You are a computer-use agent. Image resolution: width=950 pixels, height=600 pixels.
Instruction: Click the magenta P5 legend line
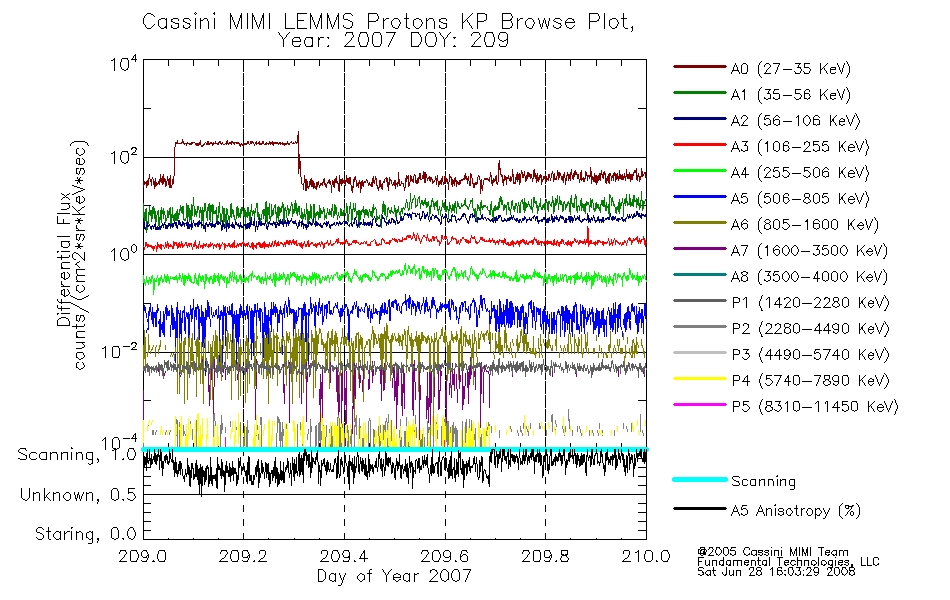[x=700, y=404]
